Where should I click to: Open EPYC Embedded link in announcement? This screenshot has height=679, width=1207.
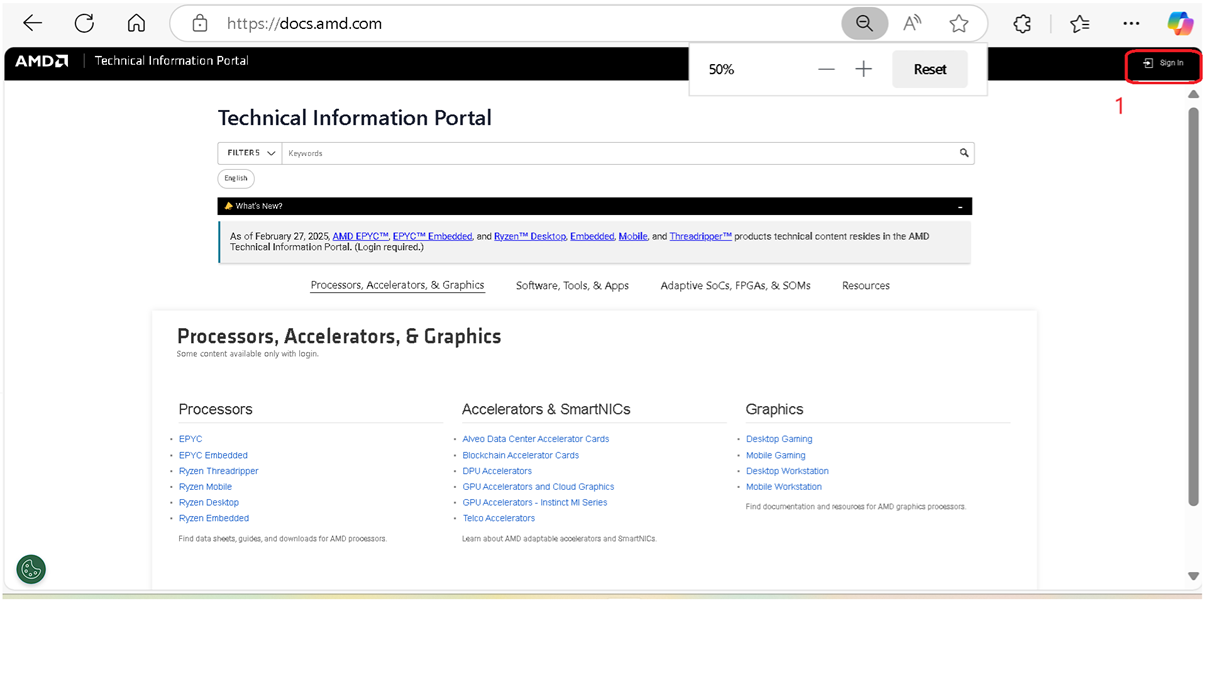click(x=432, y=236)
